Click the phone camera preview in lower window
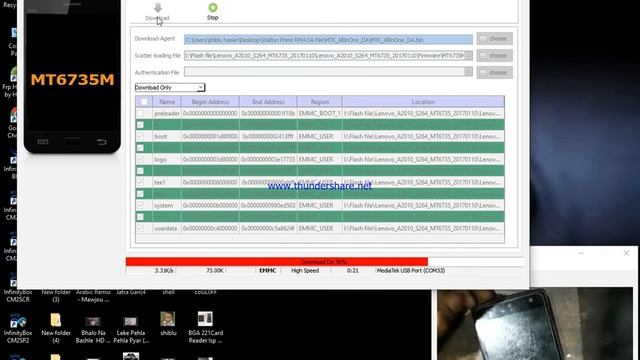 (535, 323)
